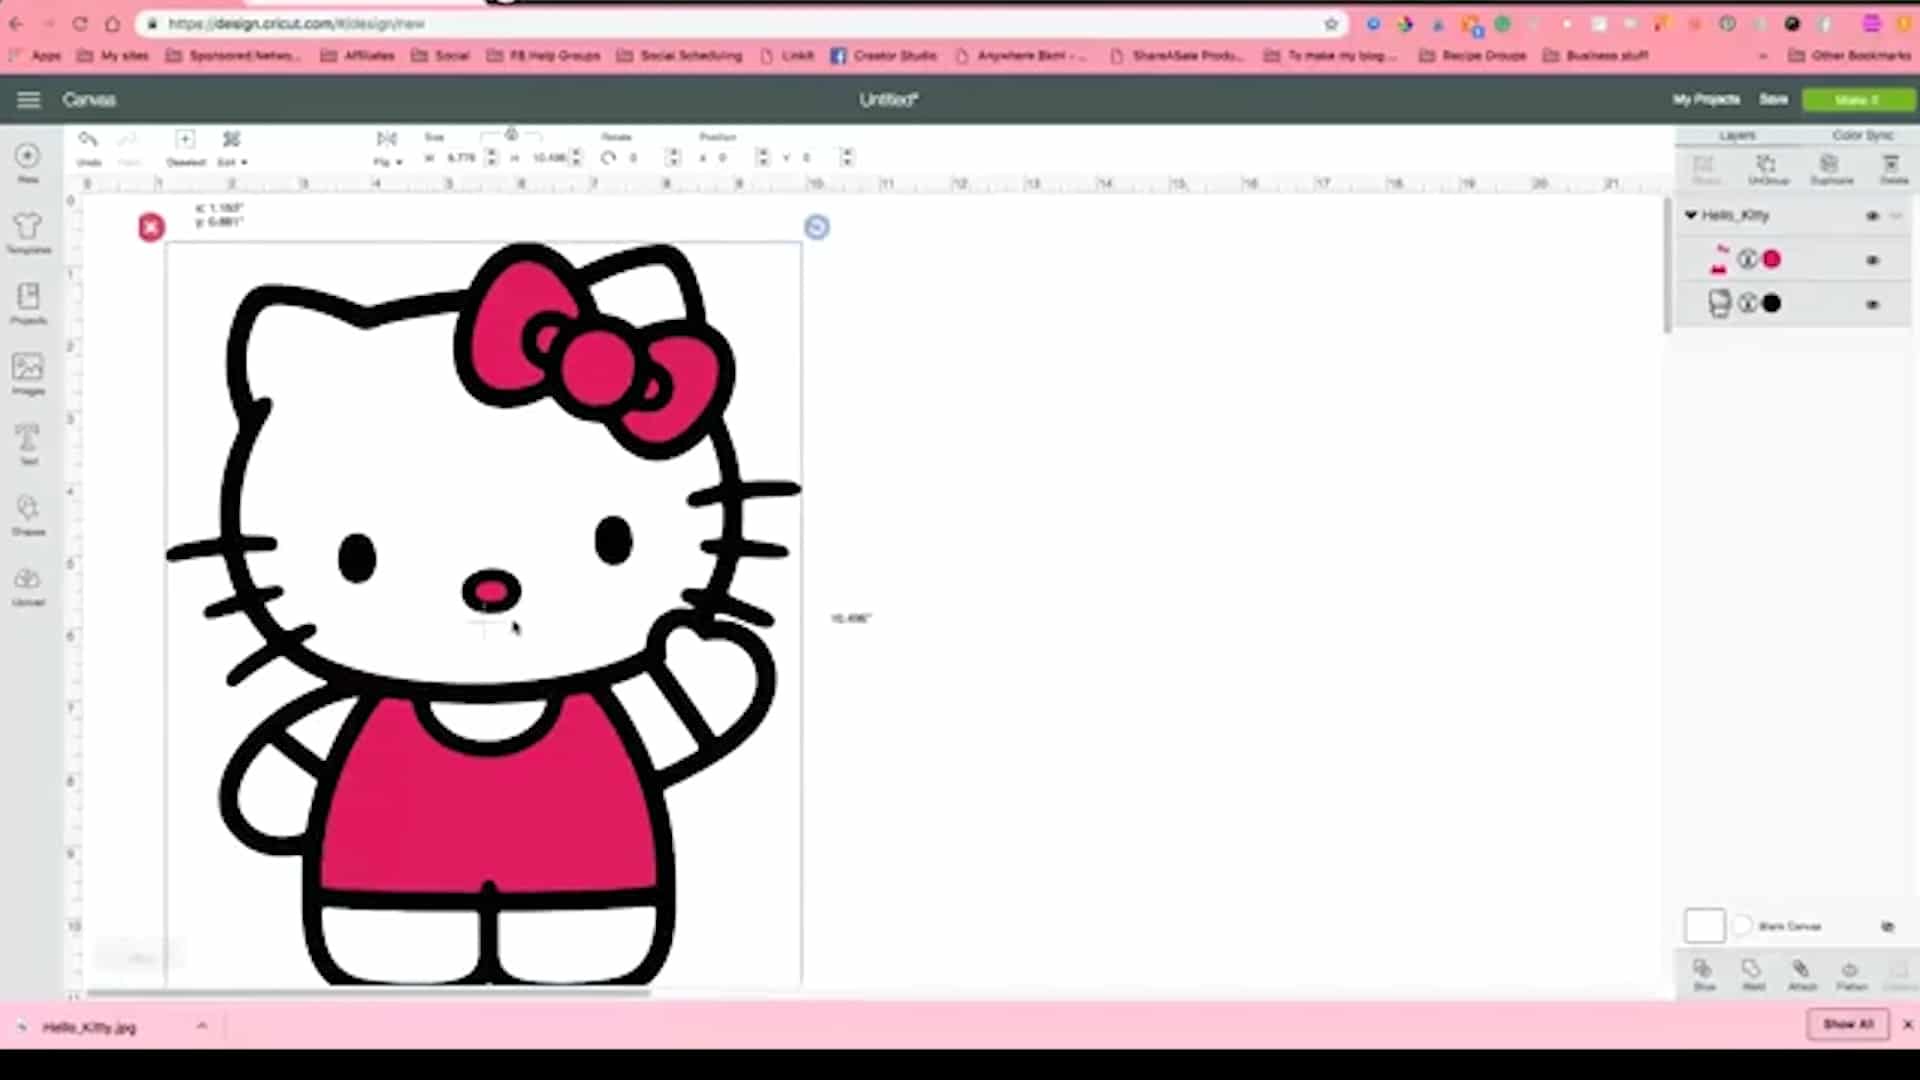The height and width of the screenshot is (1080, 1920).
Task: Switch to the Layers tab
Action: [x=1737, y=135]
